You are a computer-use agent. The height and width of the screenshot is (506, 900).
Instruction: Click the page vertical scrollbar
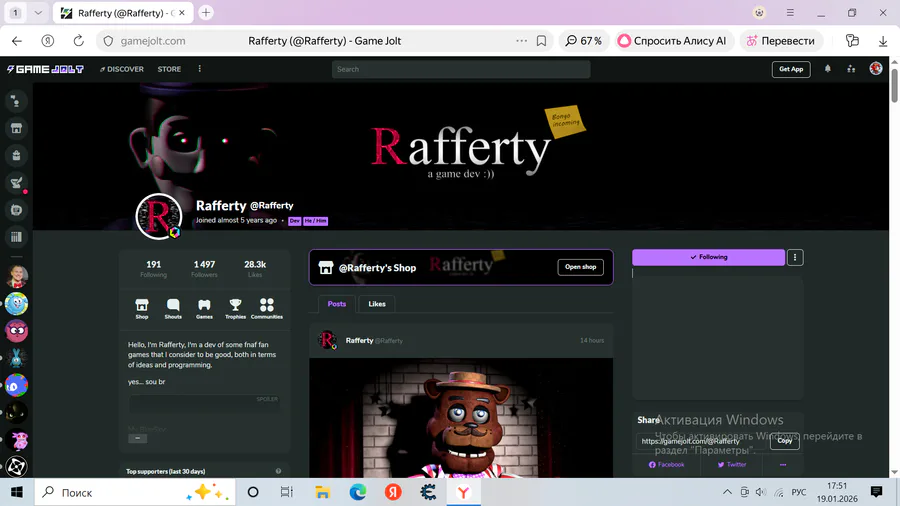click(x=894, y=86)
